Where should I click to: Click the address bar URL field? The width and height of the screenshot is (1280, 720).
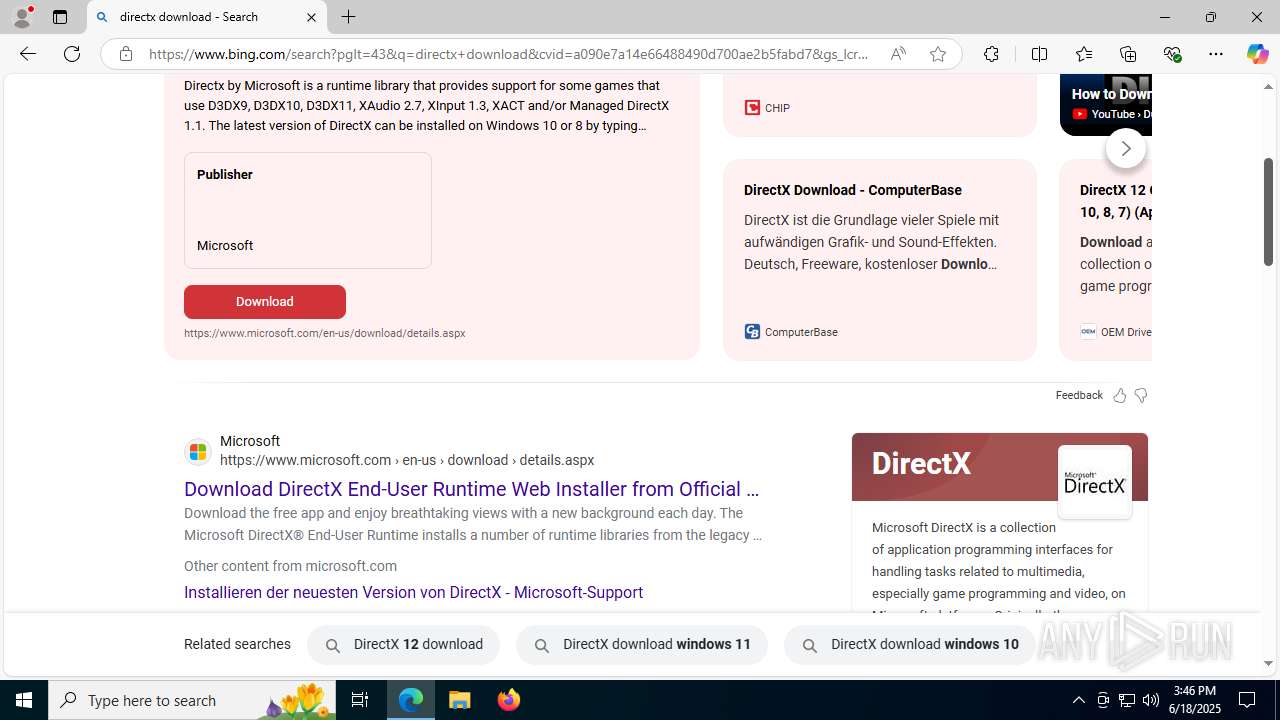click(508, 54)
